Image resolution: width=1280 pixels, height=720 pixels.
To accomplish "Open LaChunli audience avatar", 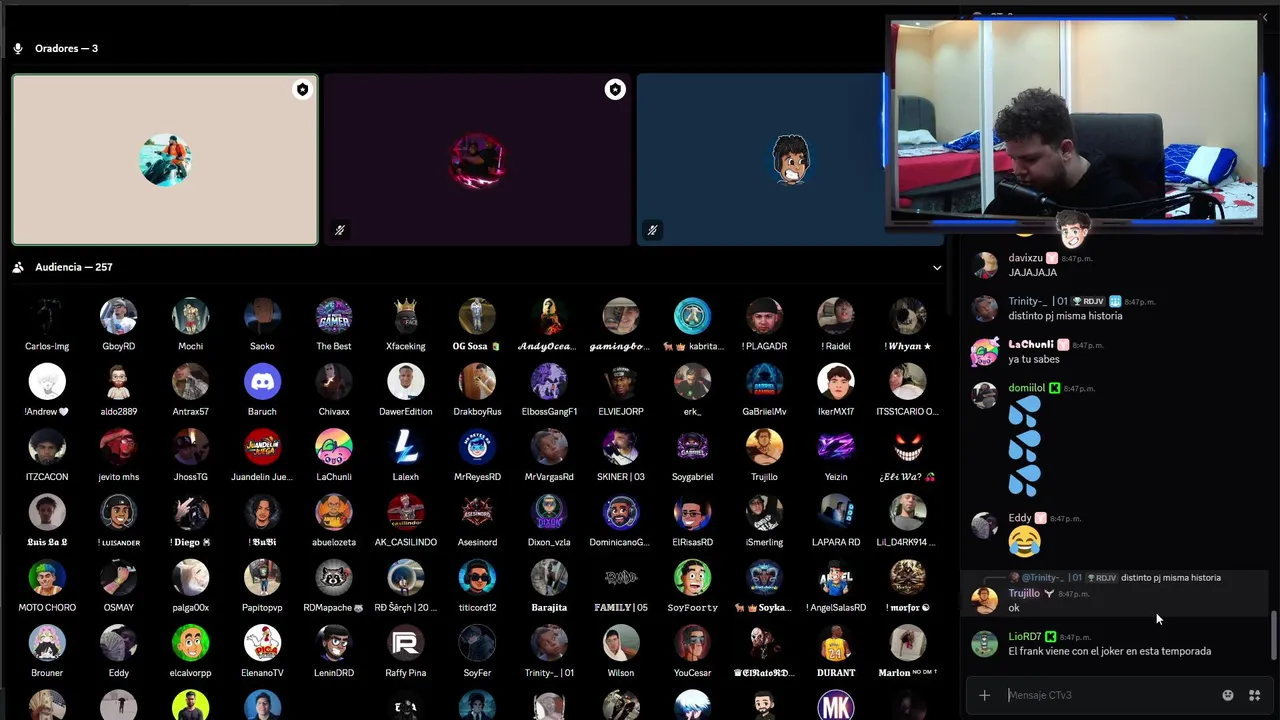I will [334, 447].
